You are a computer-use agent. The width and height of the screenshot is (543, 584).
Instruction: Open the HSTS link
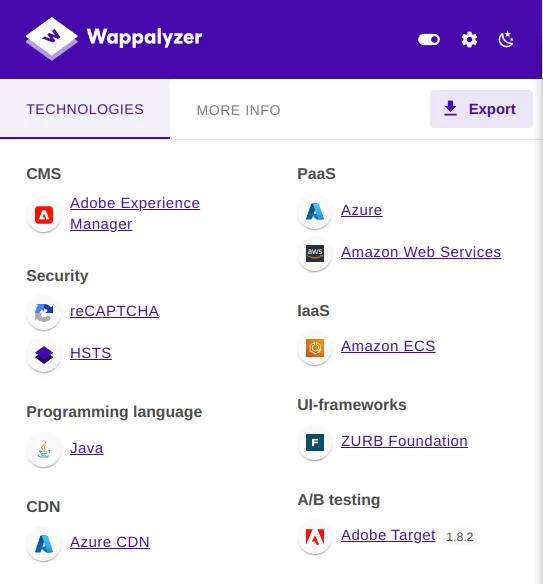pyautogui.click(x=91, y=353)
